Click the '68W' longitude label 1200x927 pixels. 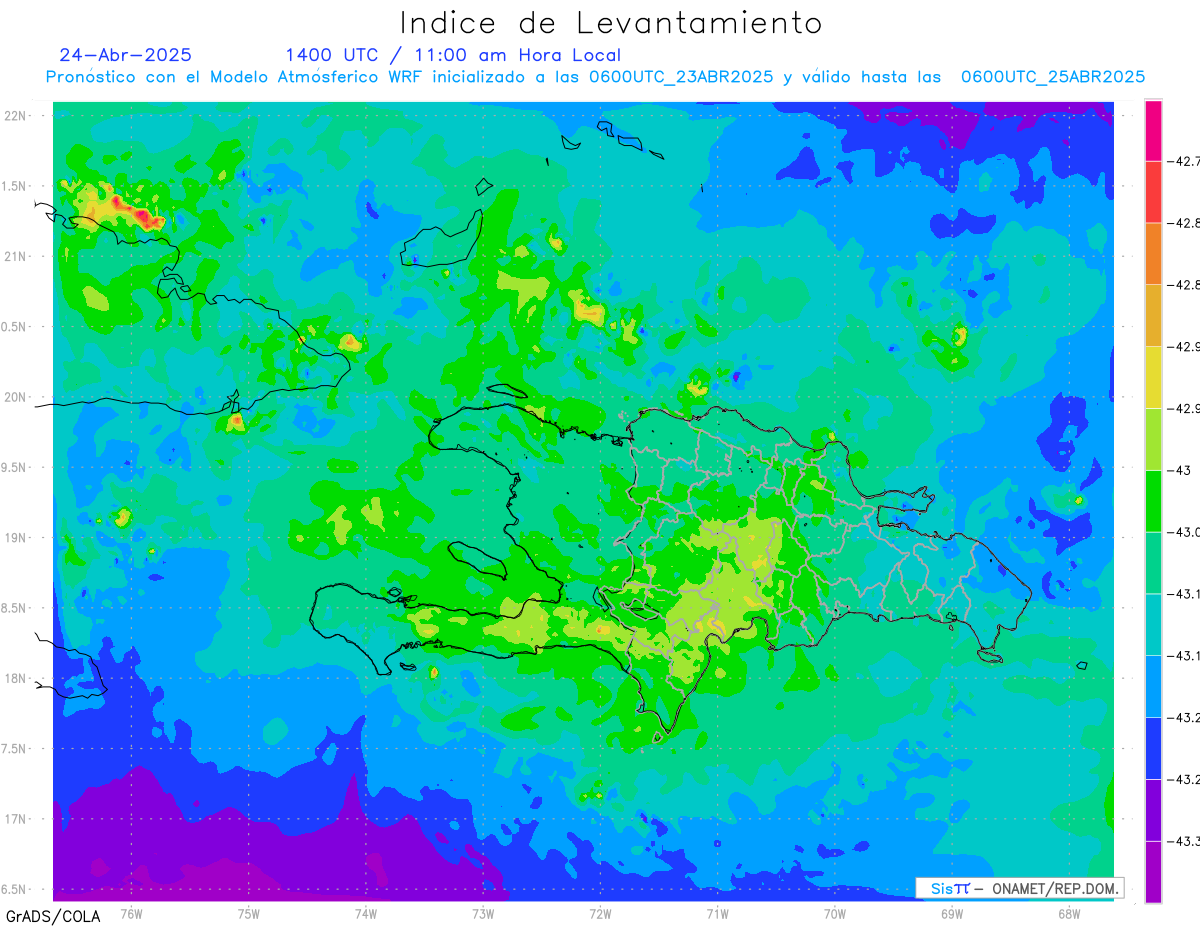coord(1069,913)
